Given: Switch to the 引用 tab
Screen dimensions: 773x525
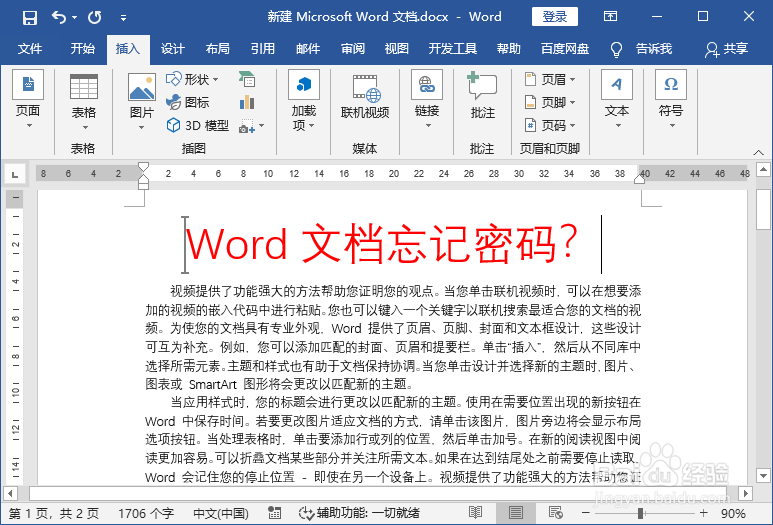Looking at the screenshot, I should point(262,49).
